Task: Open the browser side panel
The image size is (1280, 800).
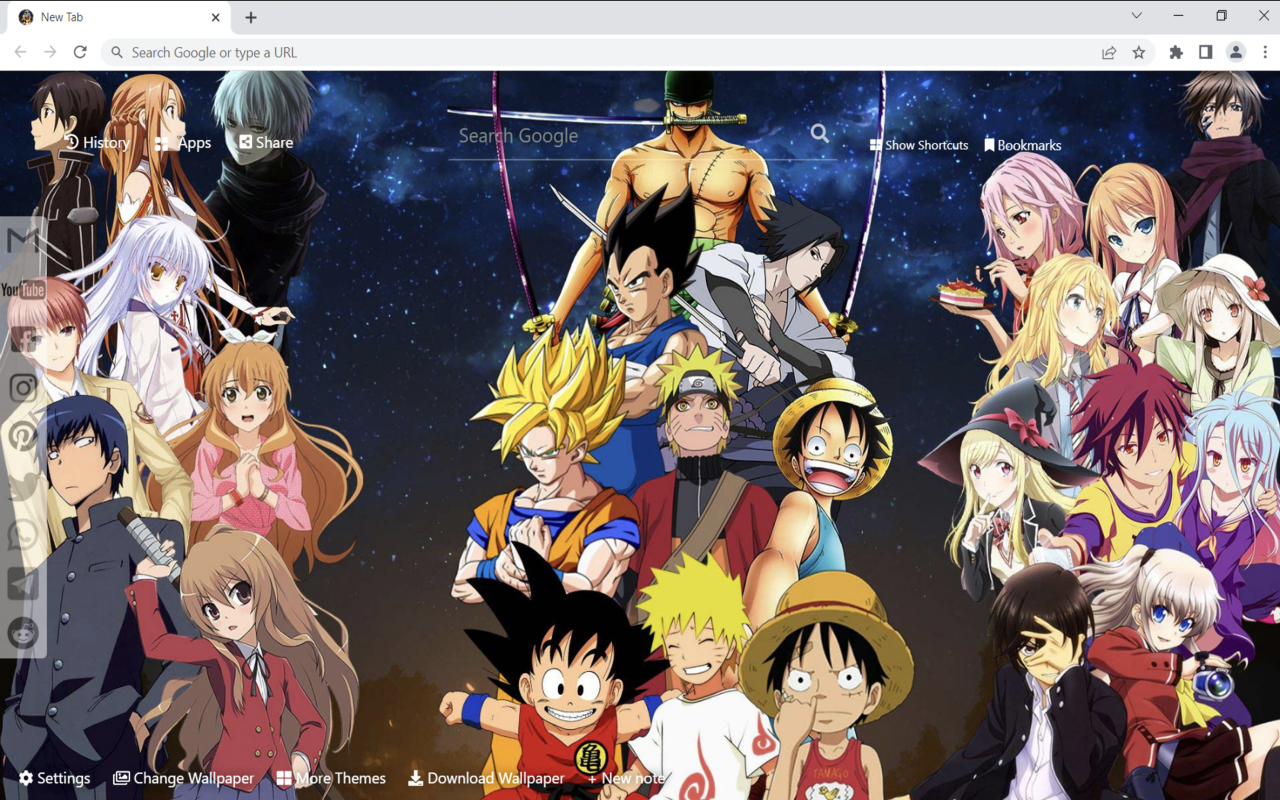Action: (1206, 53)
